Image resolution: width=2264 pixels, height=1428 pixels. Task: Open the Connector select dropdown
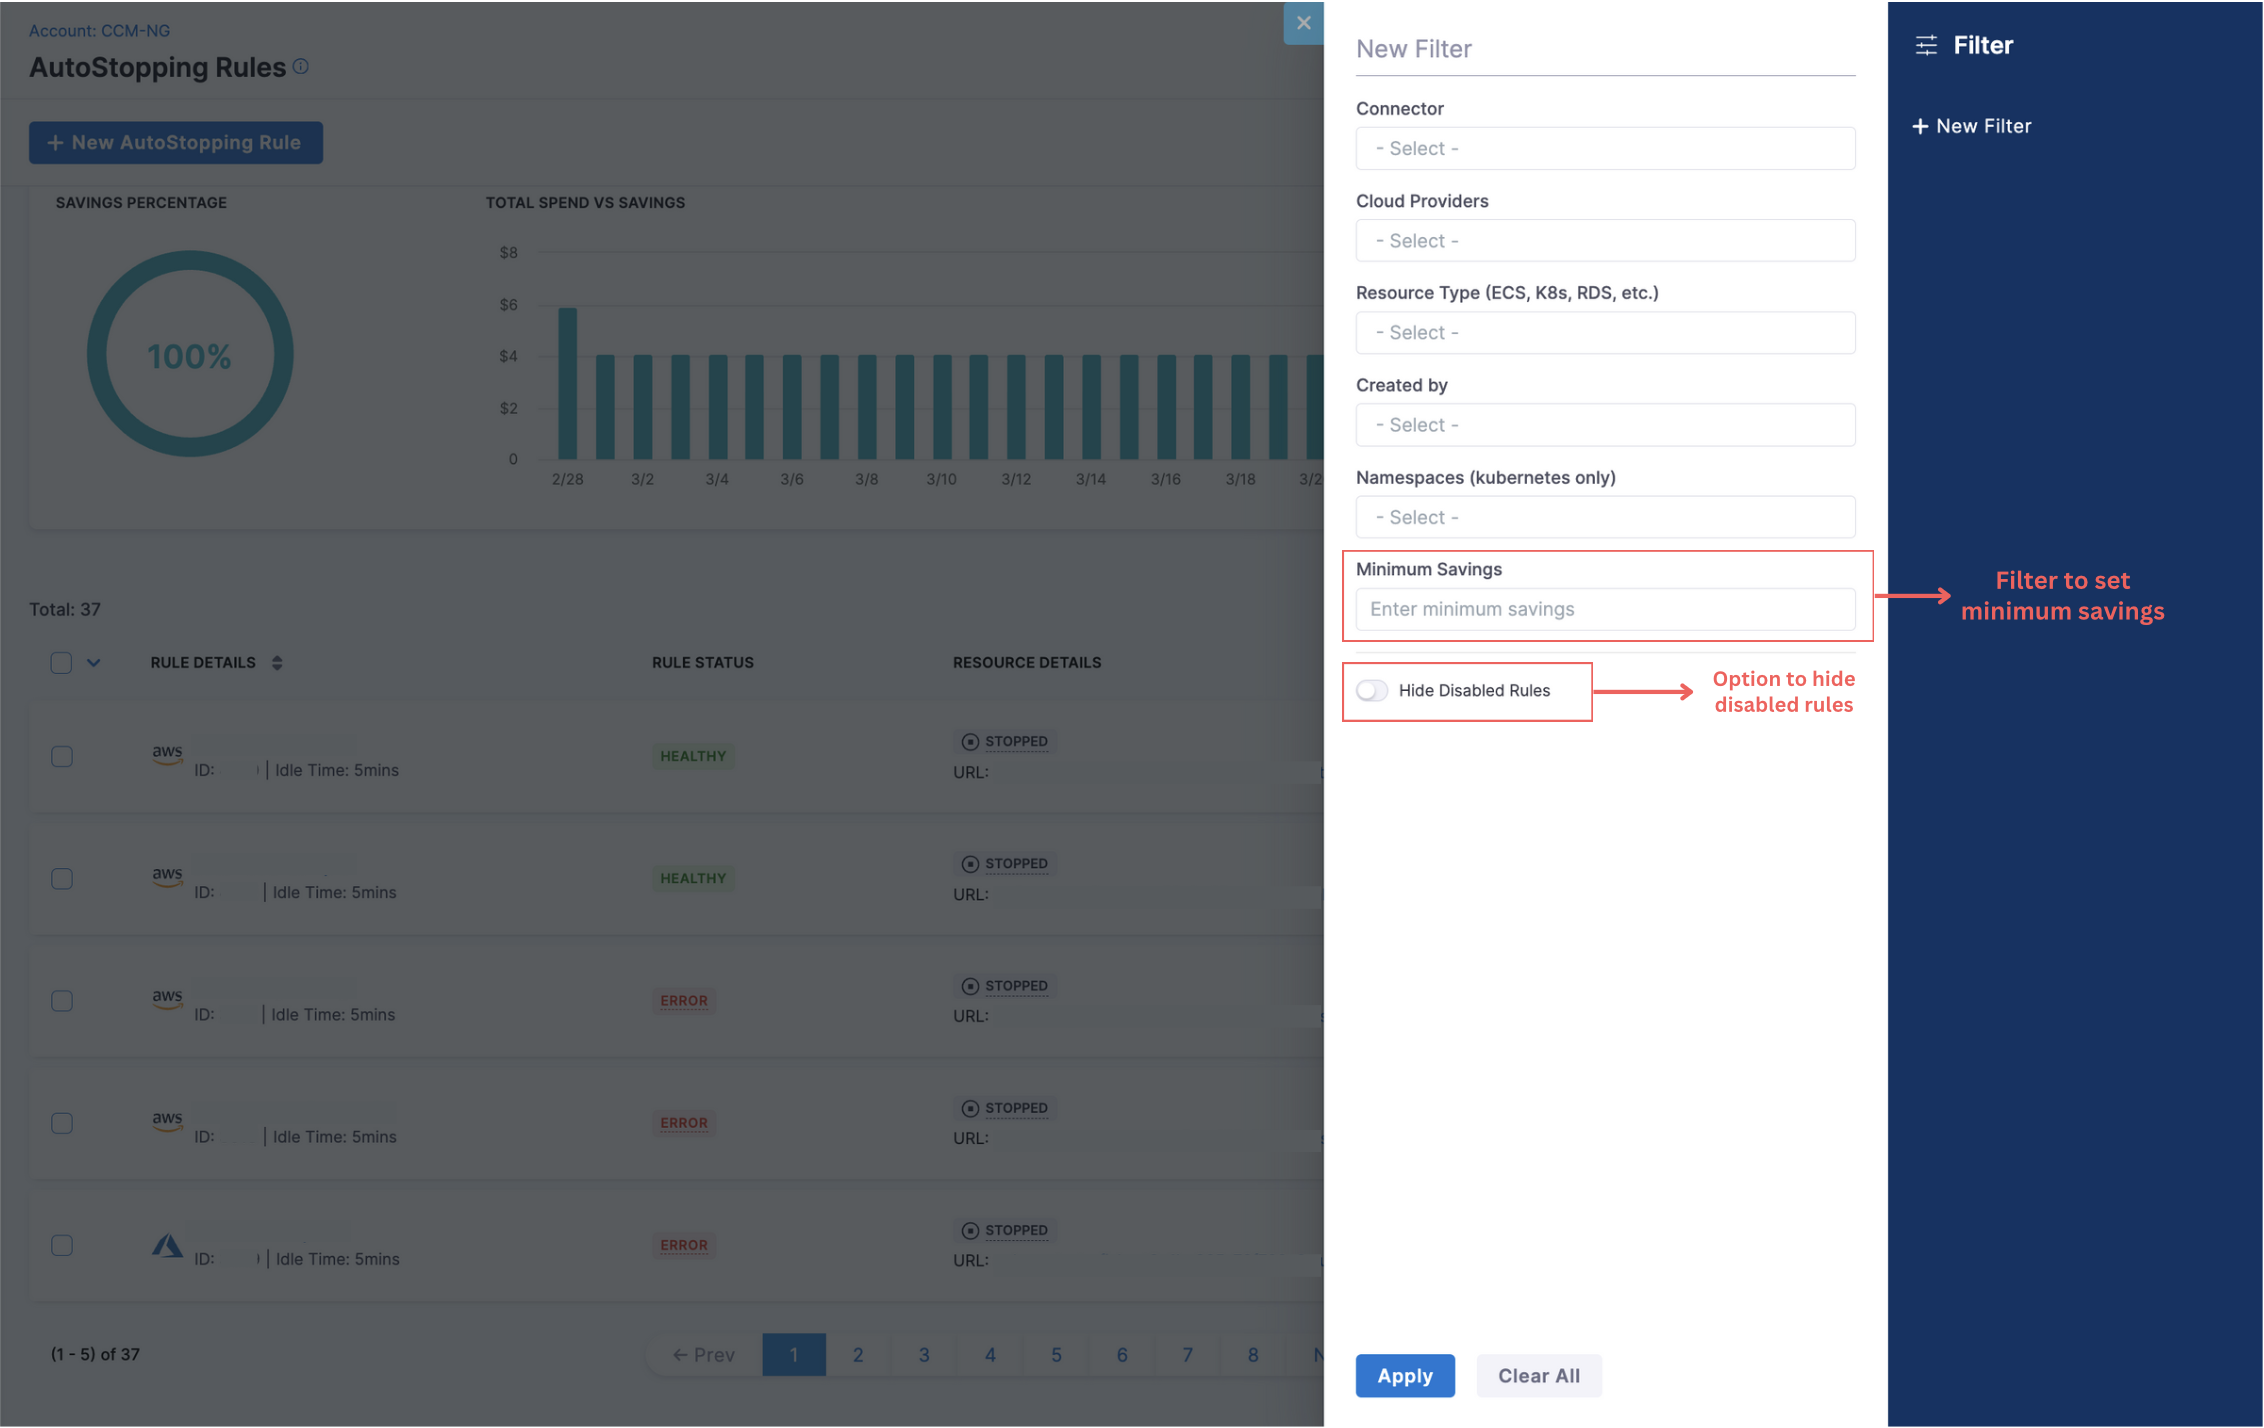tap(1604, 148)
